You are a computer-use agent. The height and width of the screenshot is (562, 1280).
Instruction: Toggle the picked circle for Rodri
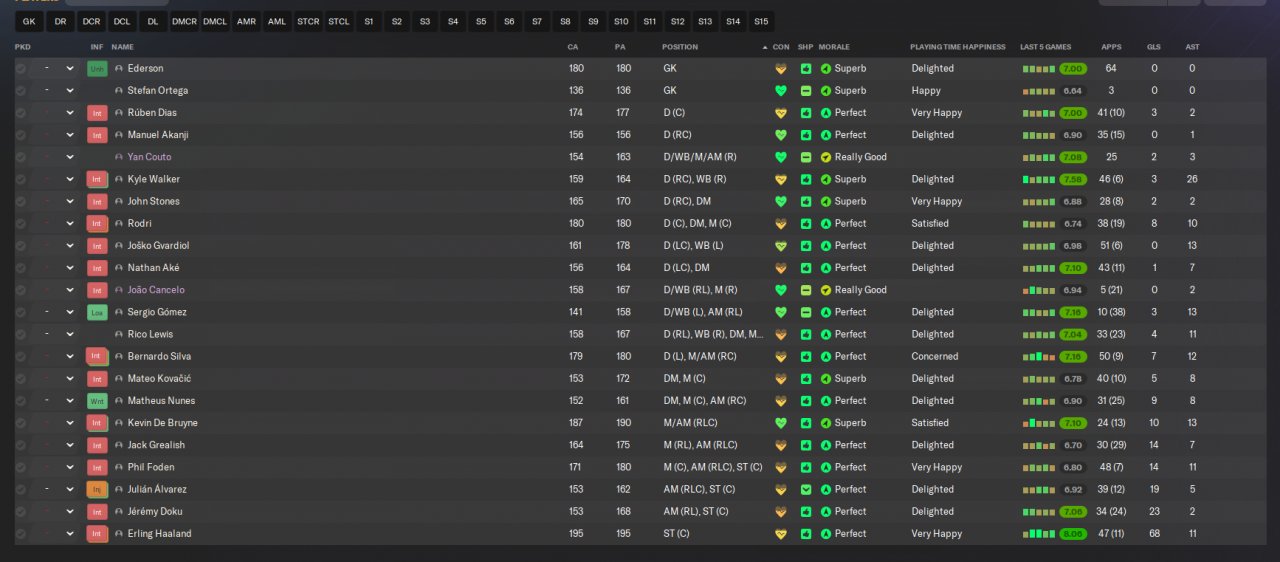(21, 224)
